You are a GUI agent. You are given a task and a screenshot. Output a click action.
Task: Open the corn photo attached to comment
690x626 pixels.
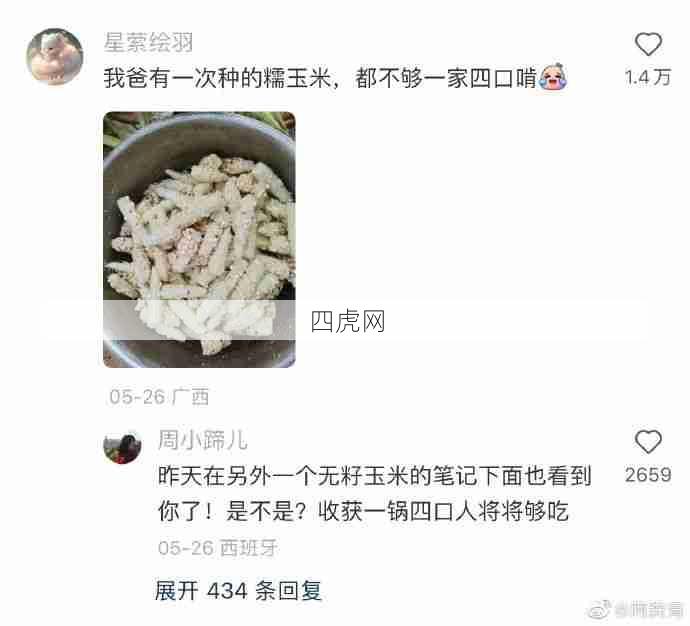point(199,240)
